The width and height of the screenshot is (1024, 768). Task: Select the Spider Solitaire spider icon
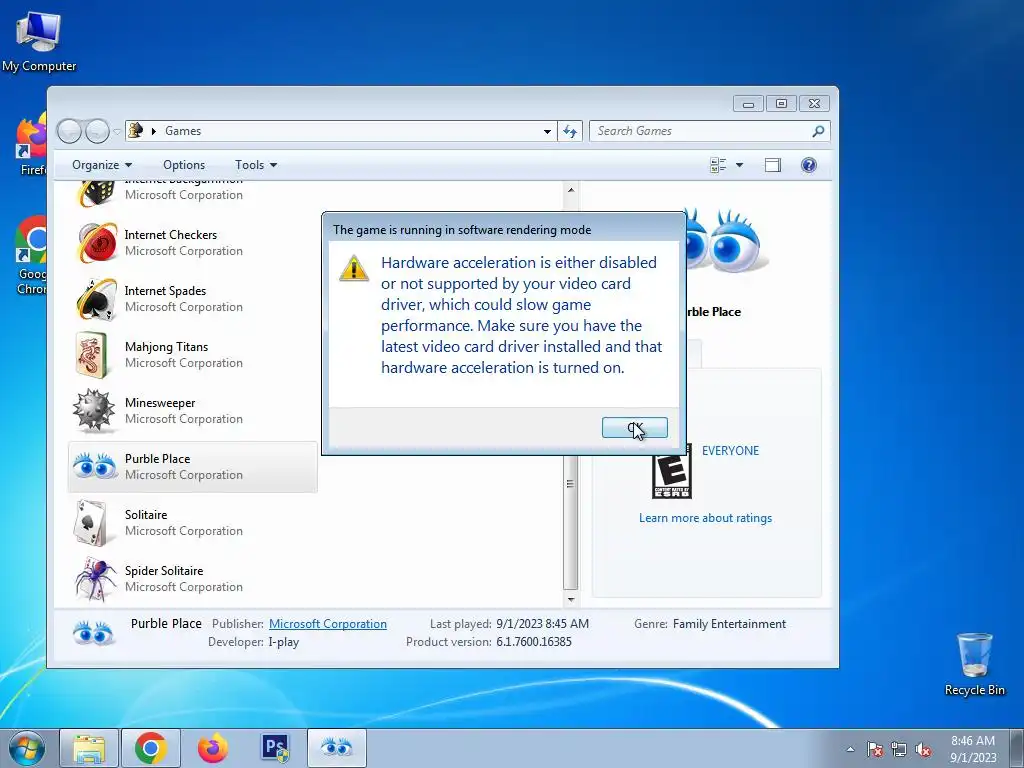pyautogui.click(x=95, y=579)
